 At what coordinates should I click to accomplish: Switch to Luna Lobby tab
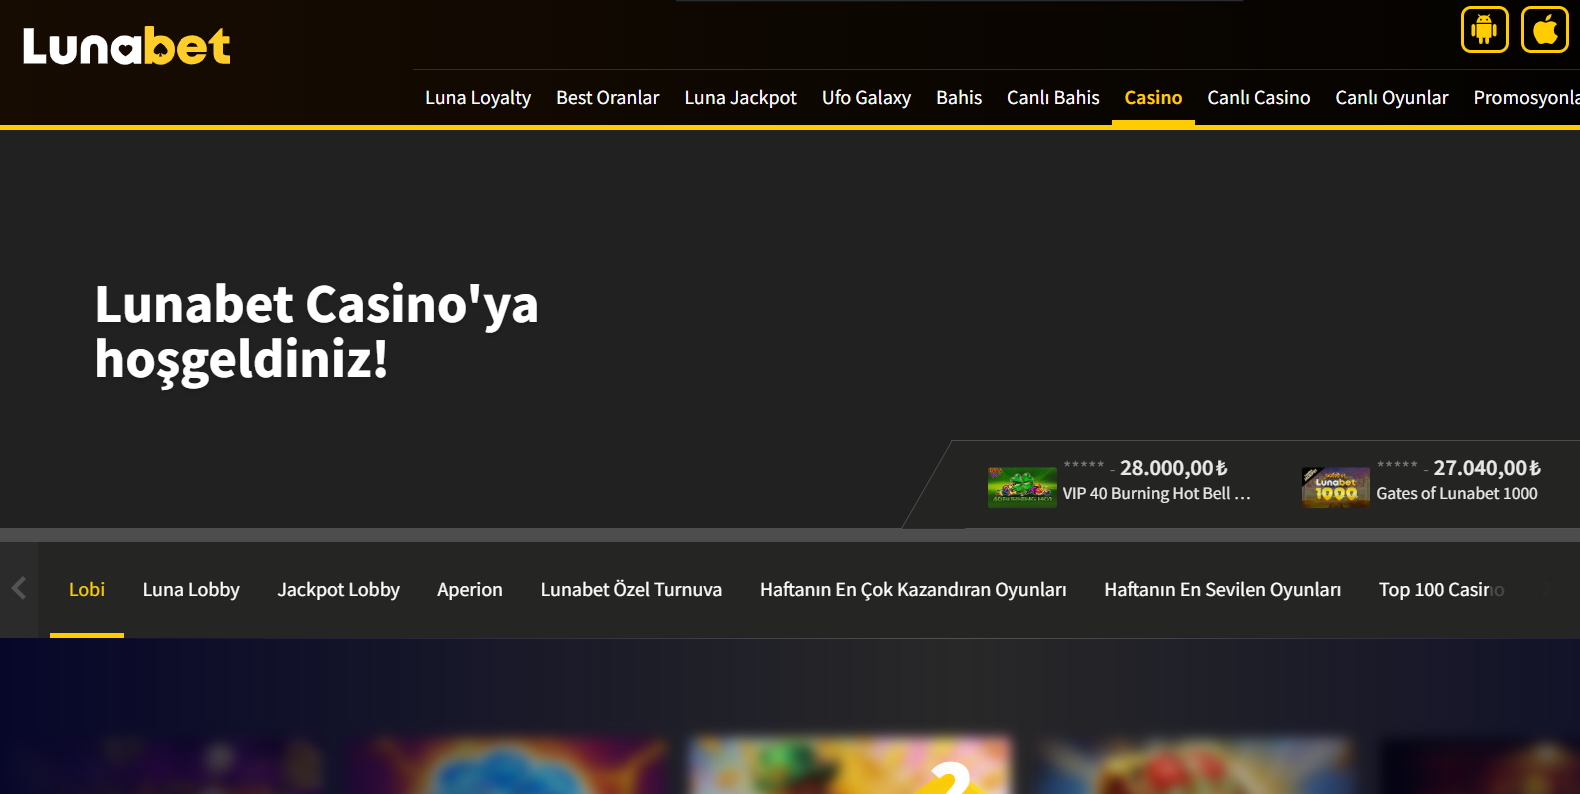pyautogui.click(x=191, y=590)
